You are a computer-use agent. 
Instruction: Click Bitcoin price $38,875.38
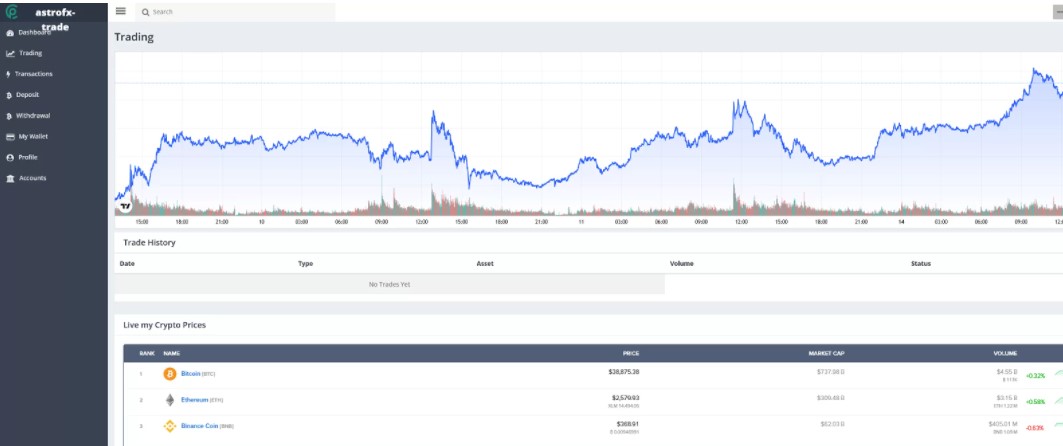click(624, 371)
